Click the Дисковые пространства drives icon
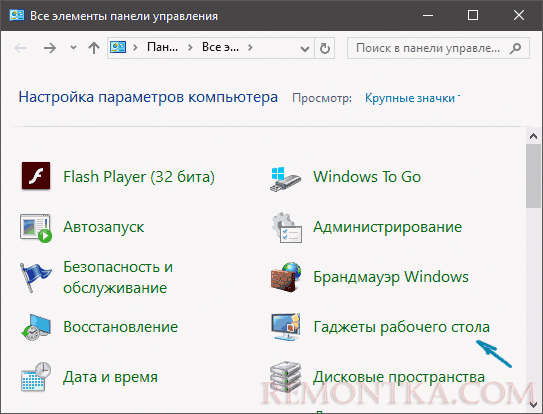Viewport: 543px width, 414px height. [285, 377]
